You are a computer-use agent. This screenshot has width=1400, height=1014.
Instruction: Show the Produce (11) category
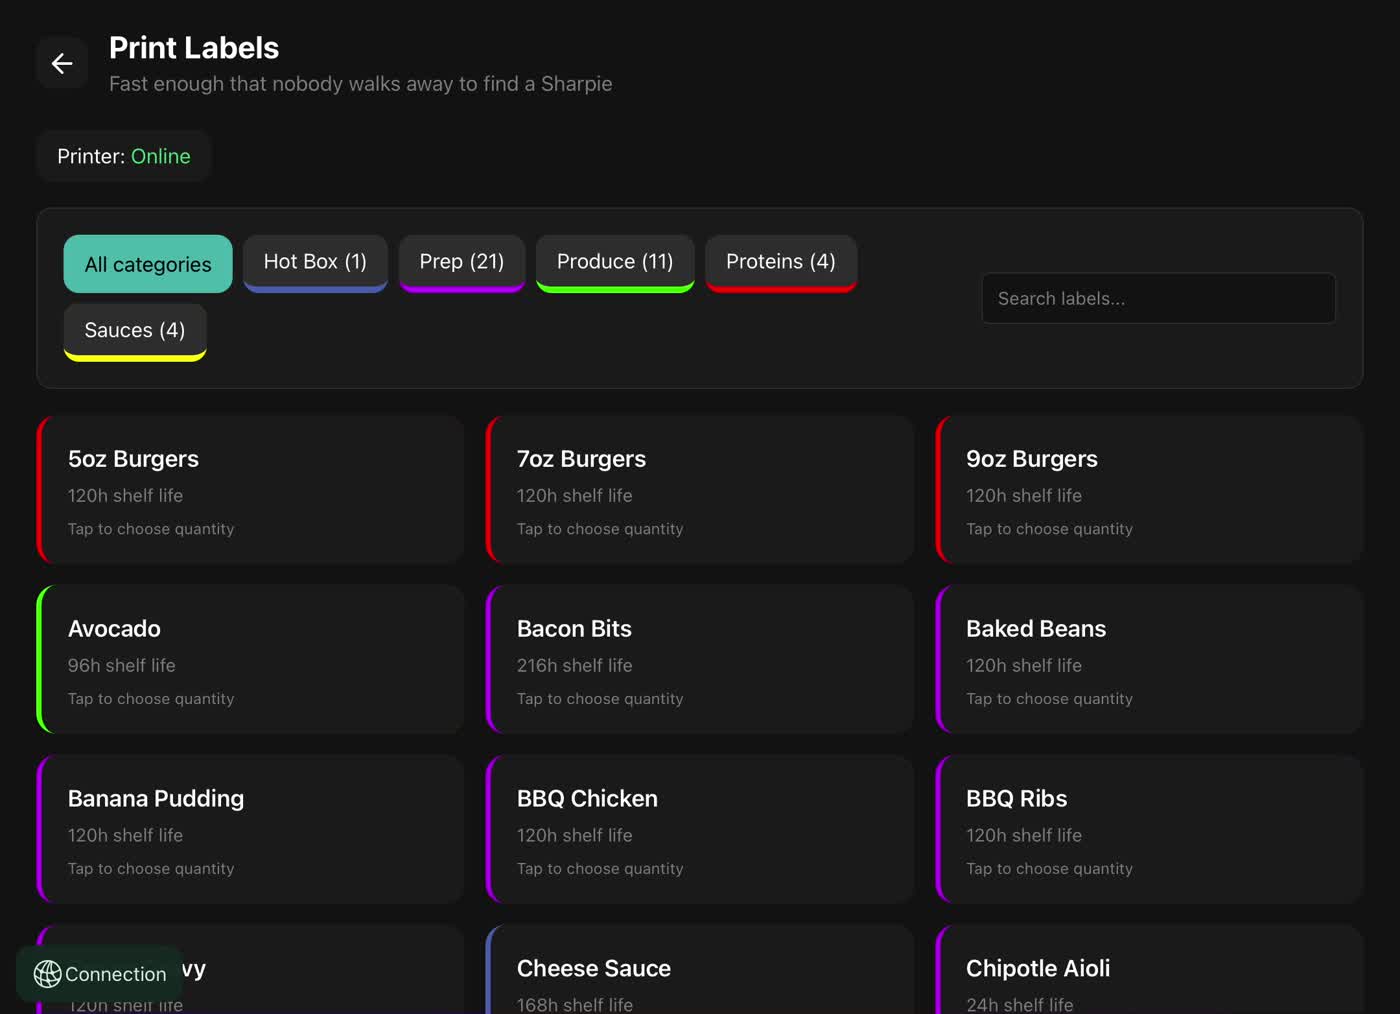615,263
